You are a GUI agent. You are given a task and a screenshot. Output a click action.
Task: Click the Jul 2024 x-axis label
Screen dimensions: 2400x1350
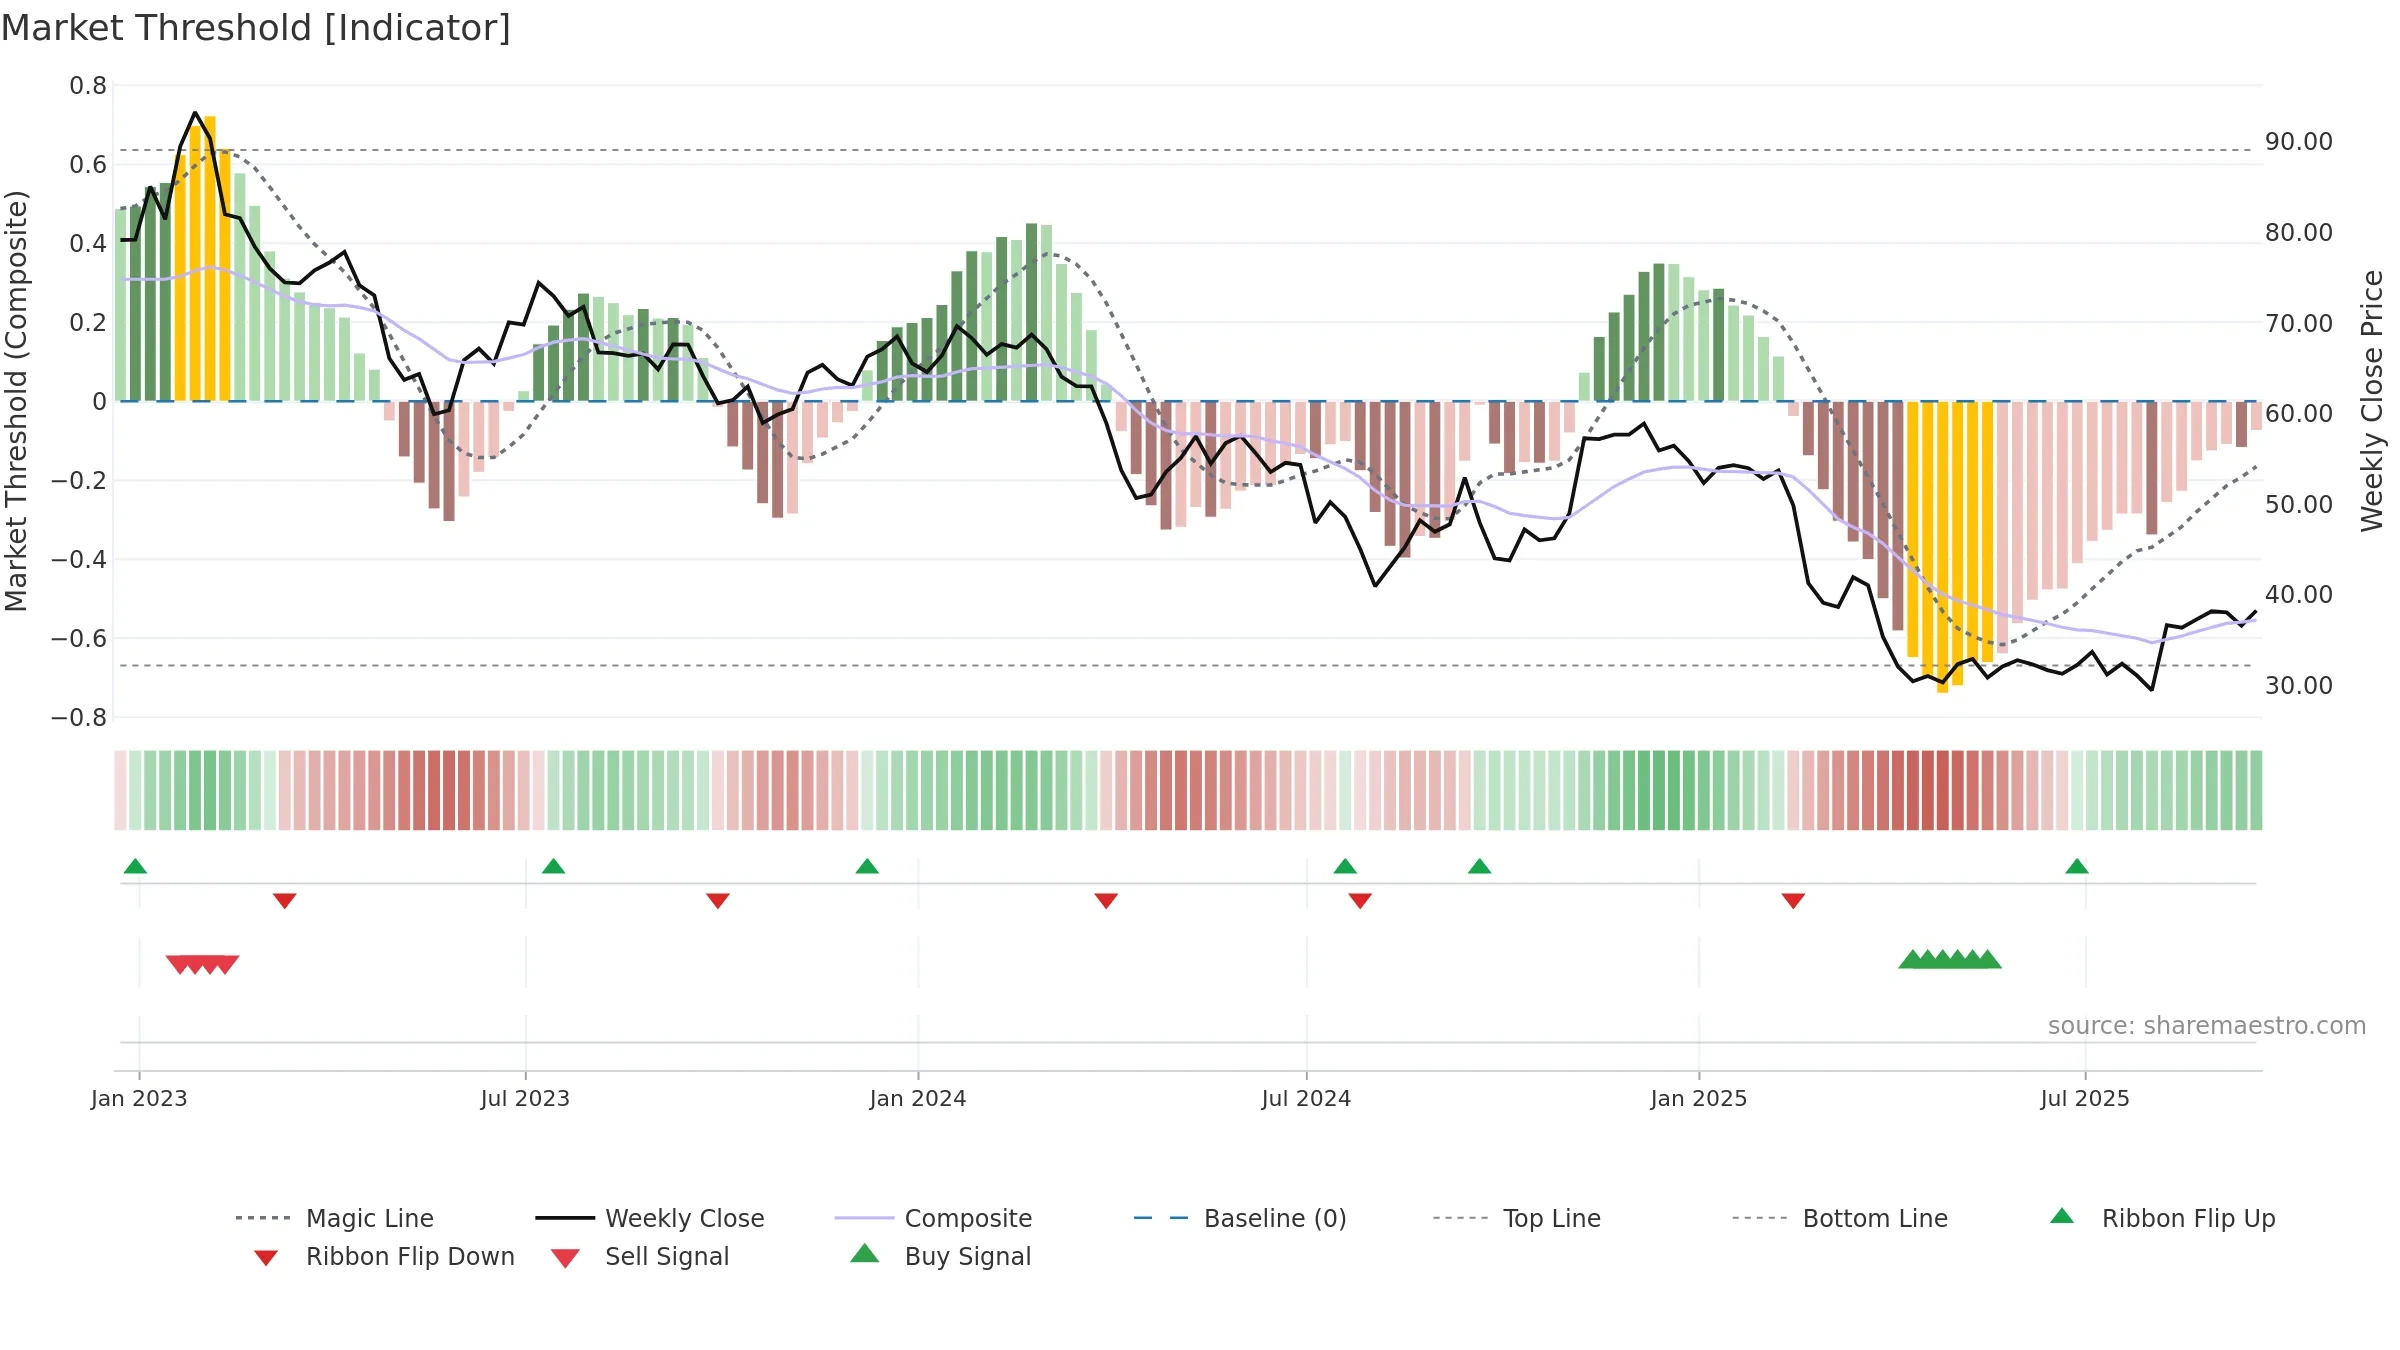[x=1306, y=1098]
